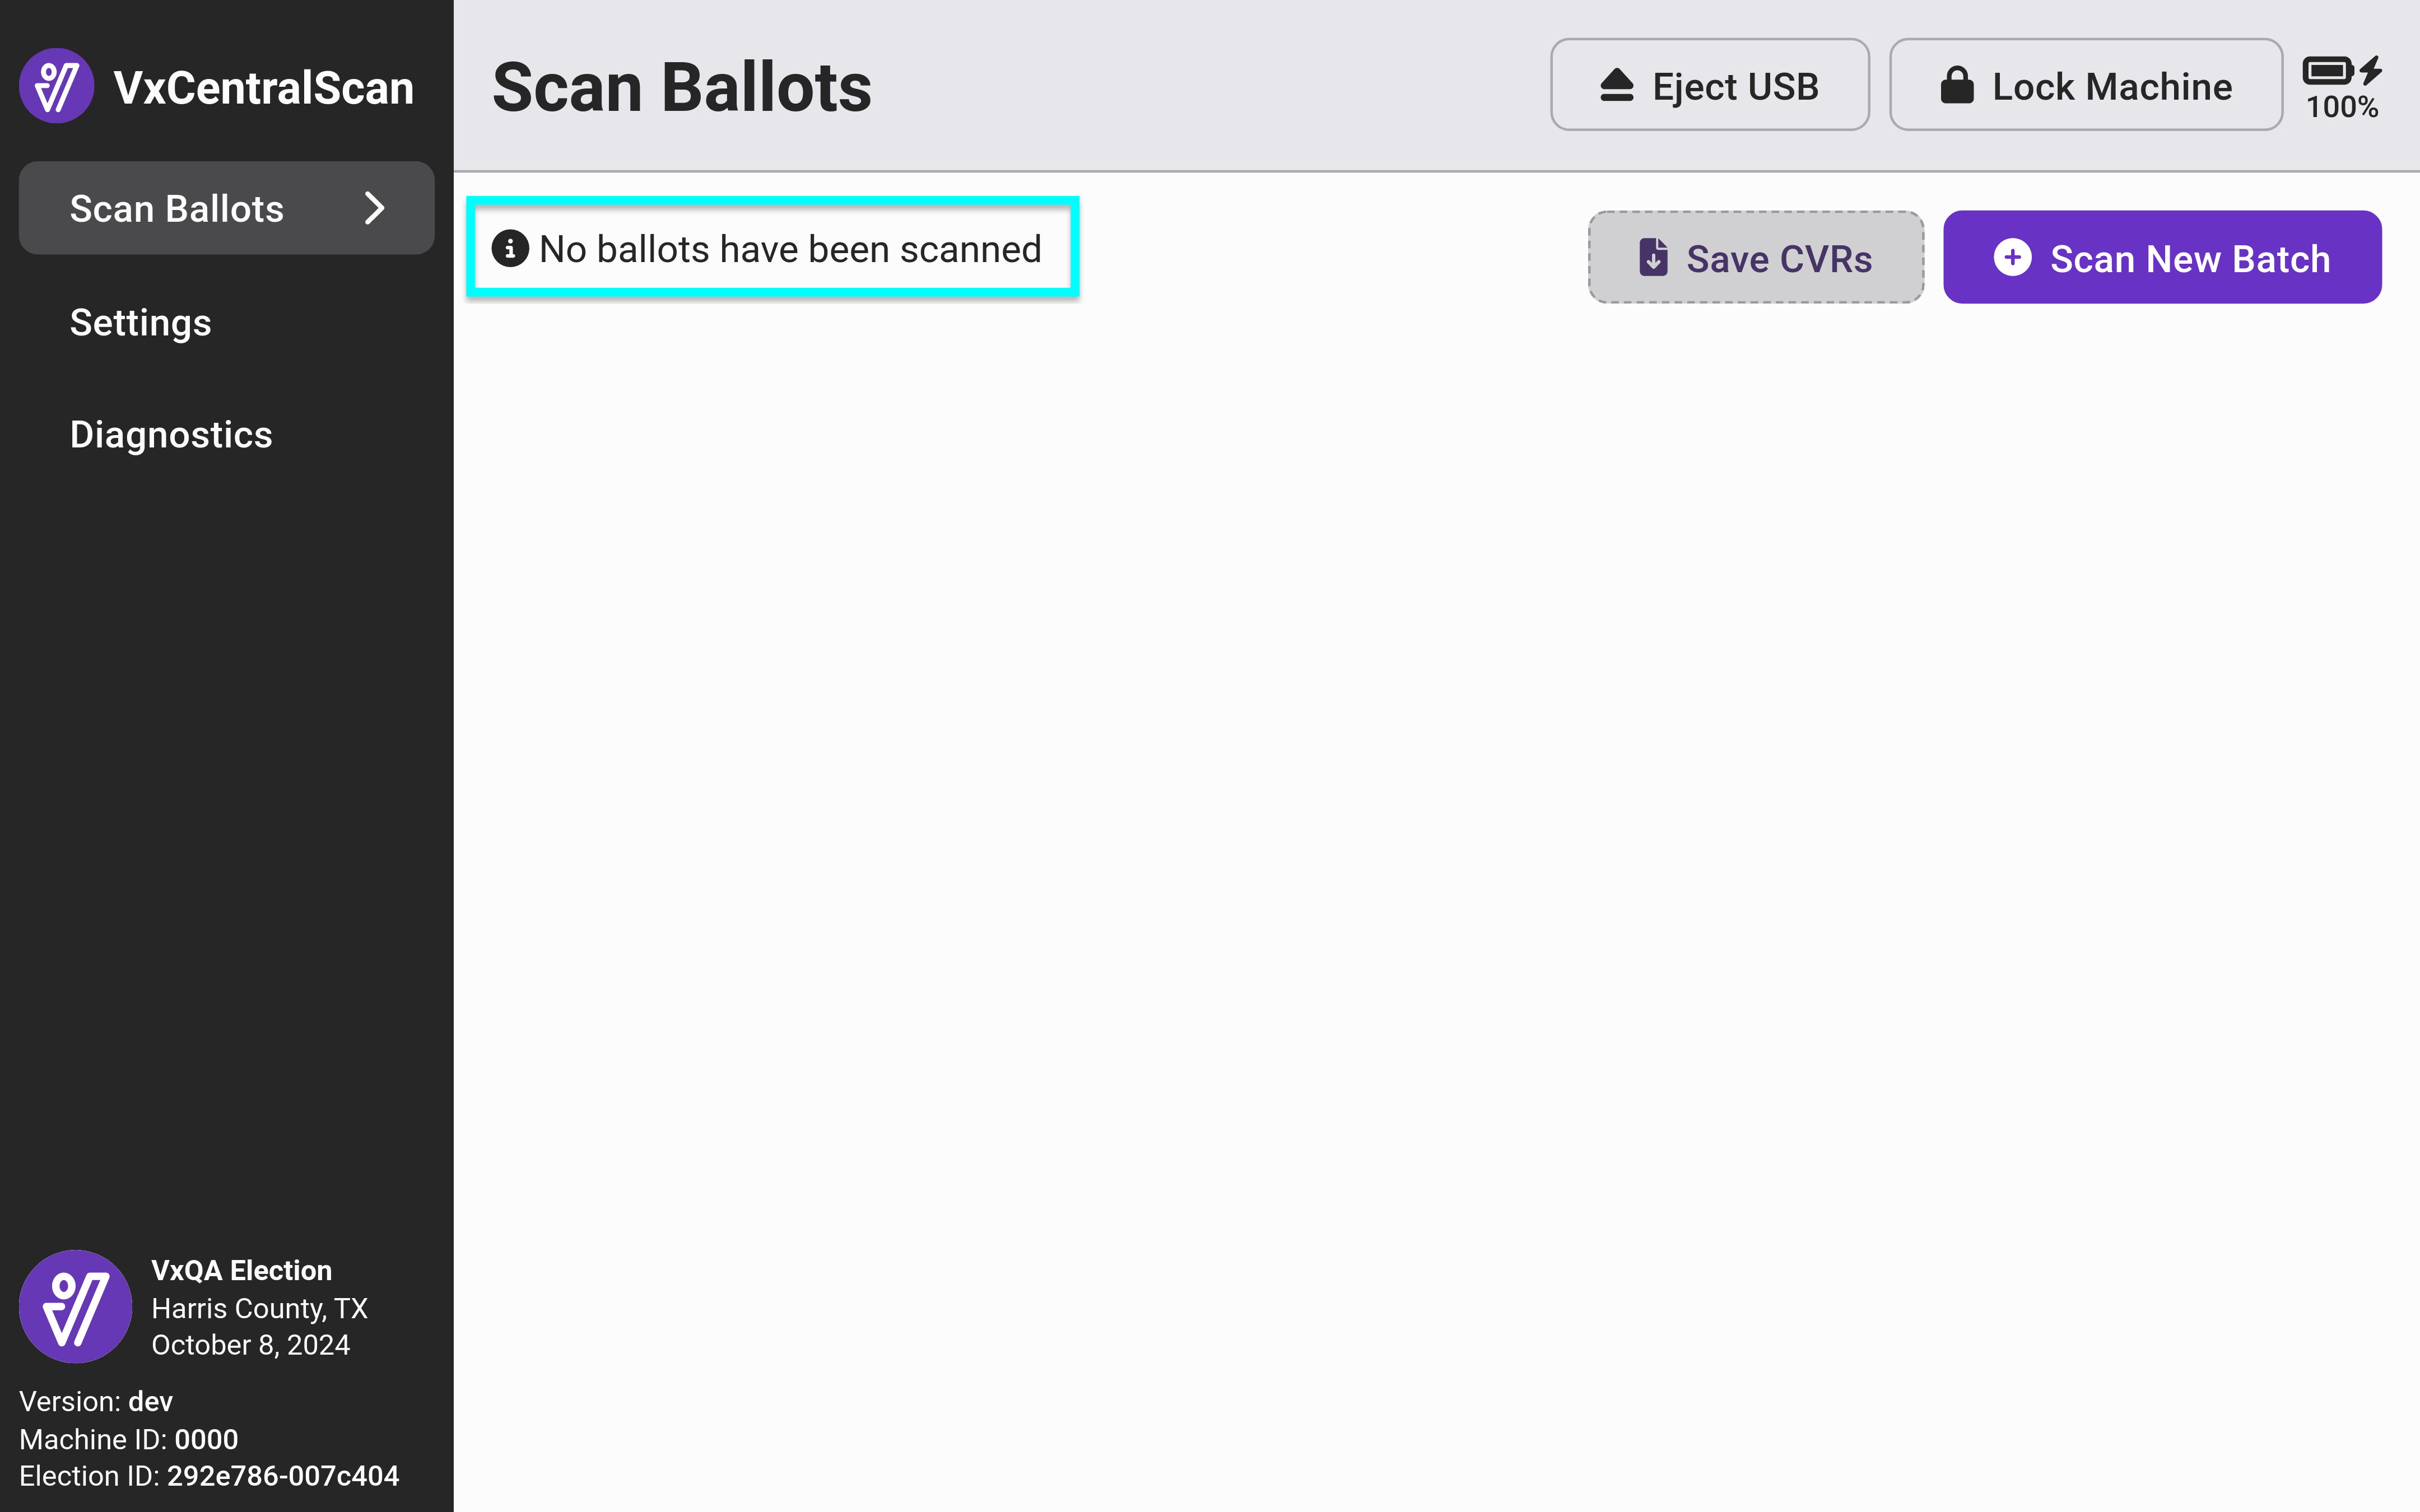Click the padlock icon on Lock Machine

[1956, 86]
